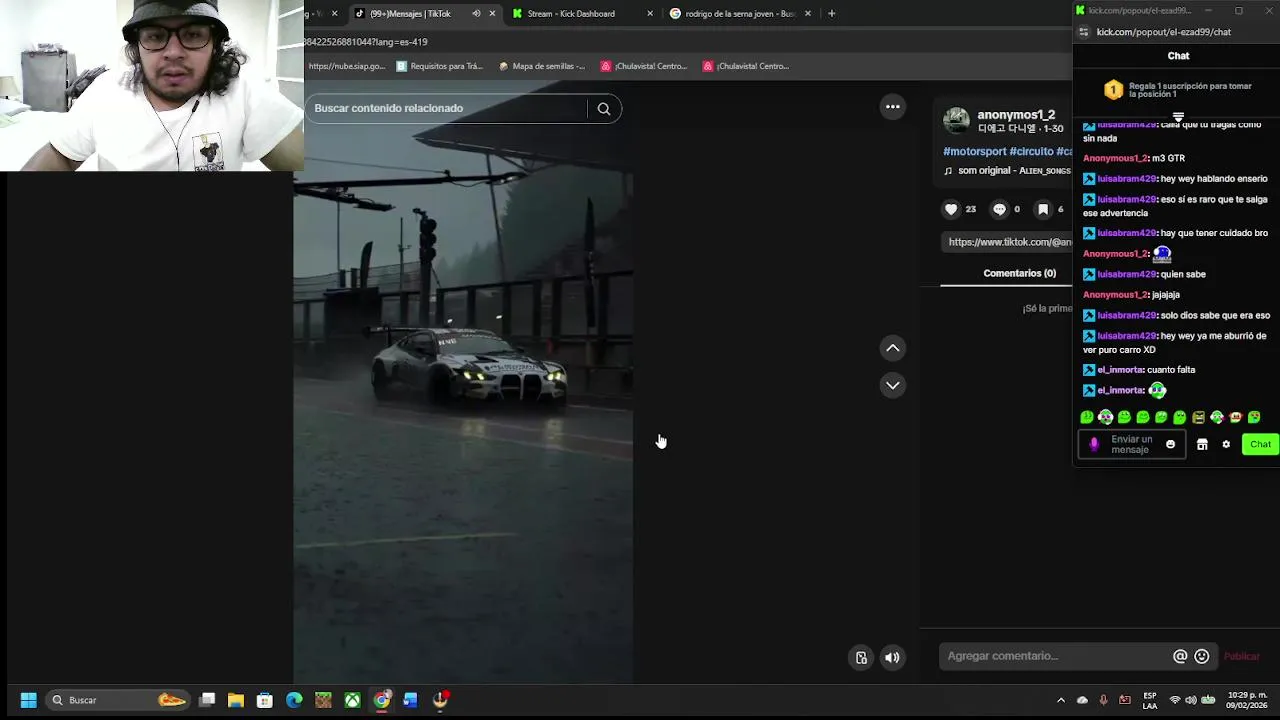Open emoji picker in TikTok comment box
This screenshot has height=720, width=1280.
(1202, 656)
